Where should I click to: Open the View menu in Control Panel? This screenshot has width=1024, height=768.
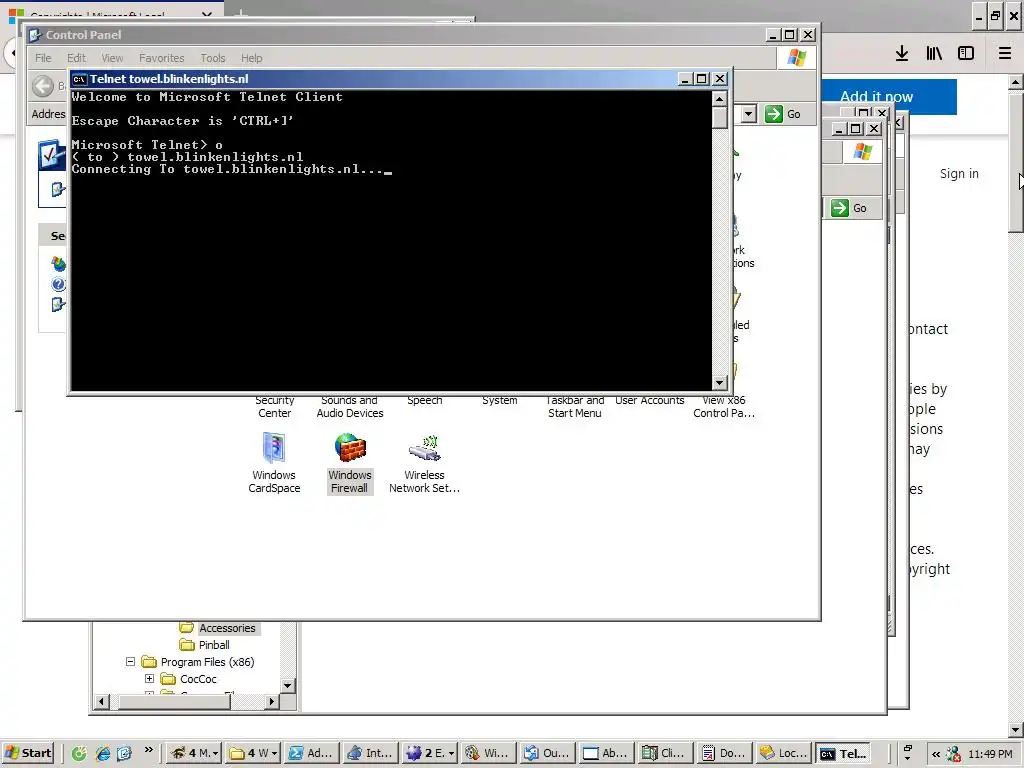[x=112, y=58]
